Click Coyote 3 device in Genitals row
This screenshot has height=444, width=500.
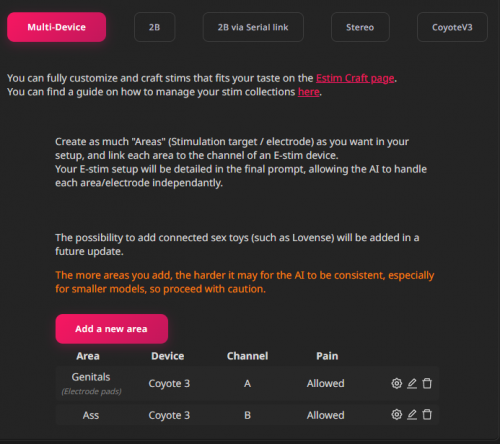tap(169, 383)
